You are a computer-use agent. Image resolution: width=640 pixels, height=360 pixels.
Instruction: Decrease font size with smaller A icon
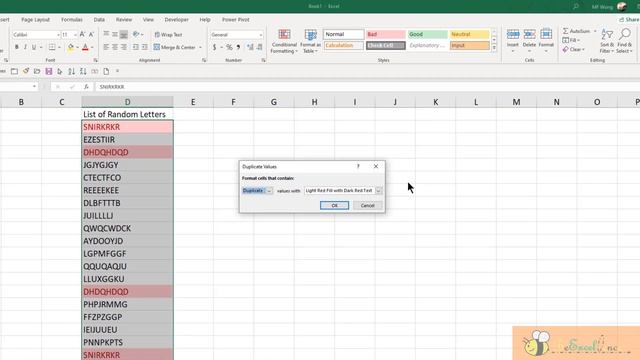coord(91,35)
